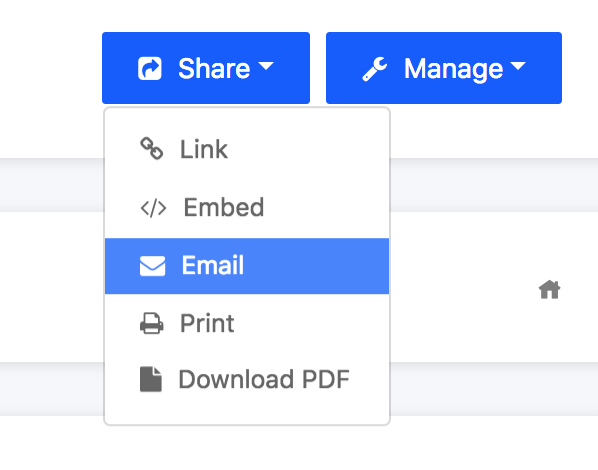Click the Manage wrench icon
This screenshot has width=598, height=470.
pyautogui.click(x=375, y=69)
